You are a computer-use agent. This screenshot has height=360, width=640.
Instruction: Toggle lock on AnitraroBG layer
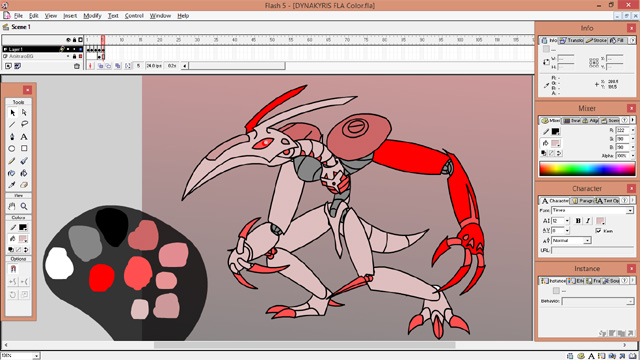coord(74,56)
